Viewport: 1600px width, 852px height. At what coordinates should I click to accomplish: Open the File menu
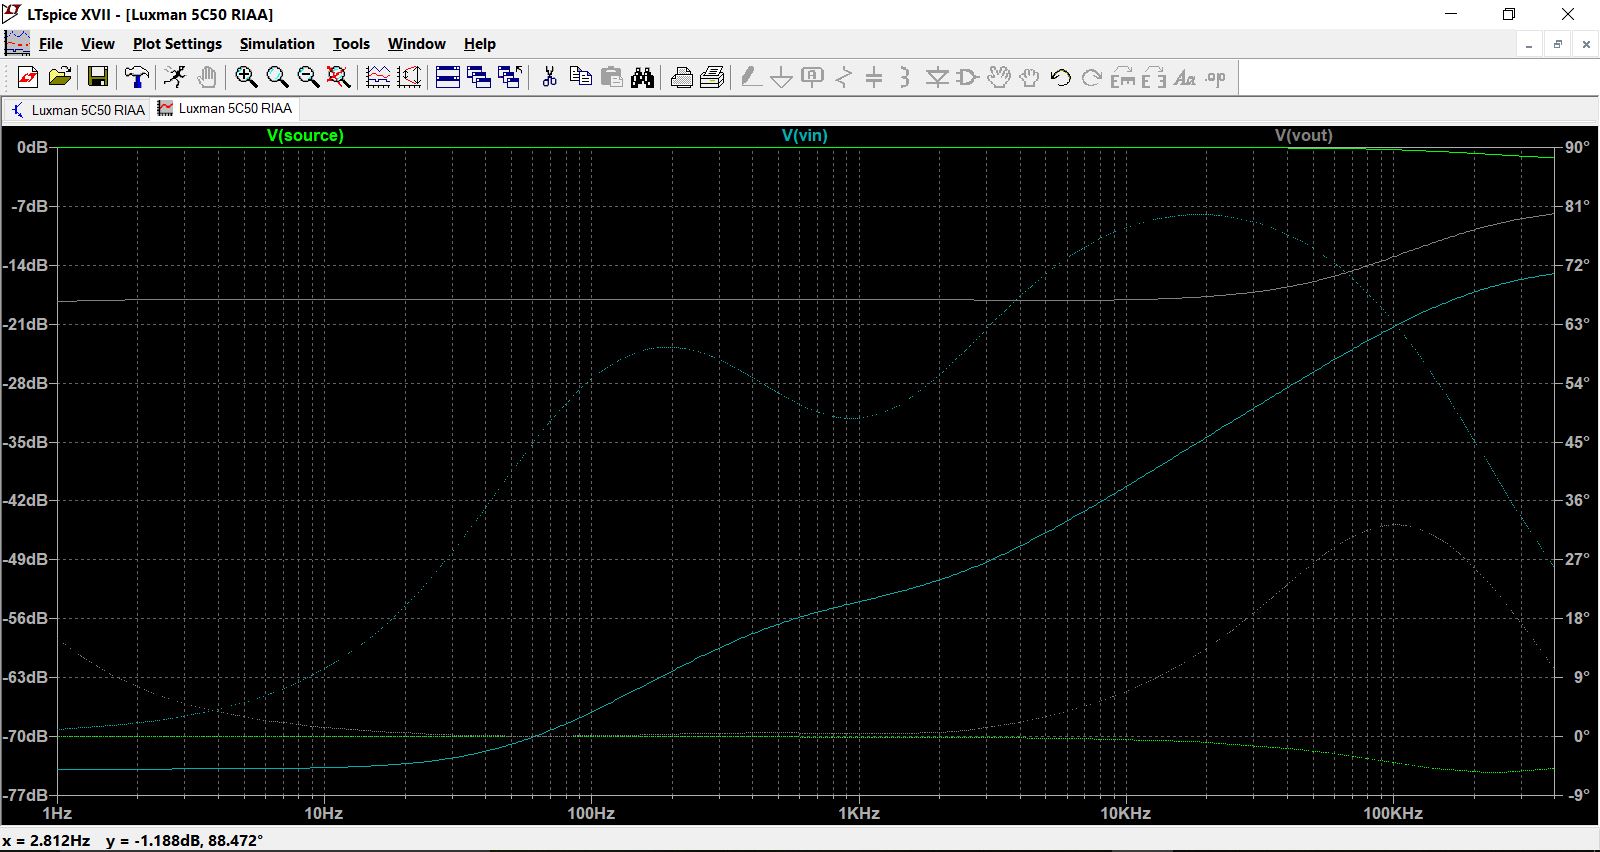pos(50,44)
